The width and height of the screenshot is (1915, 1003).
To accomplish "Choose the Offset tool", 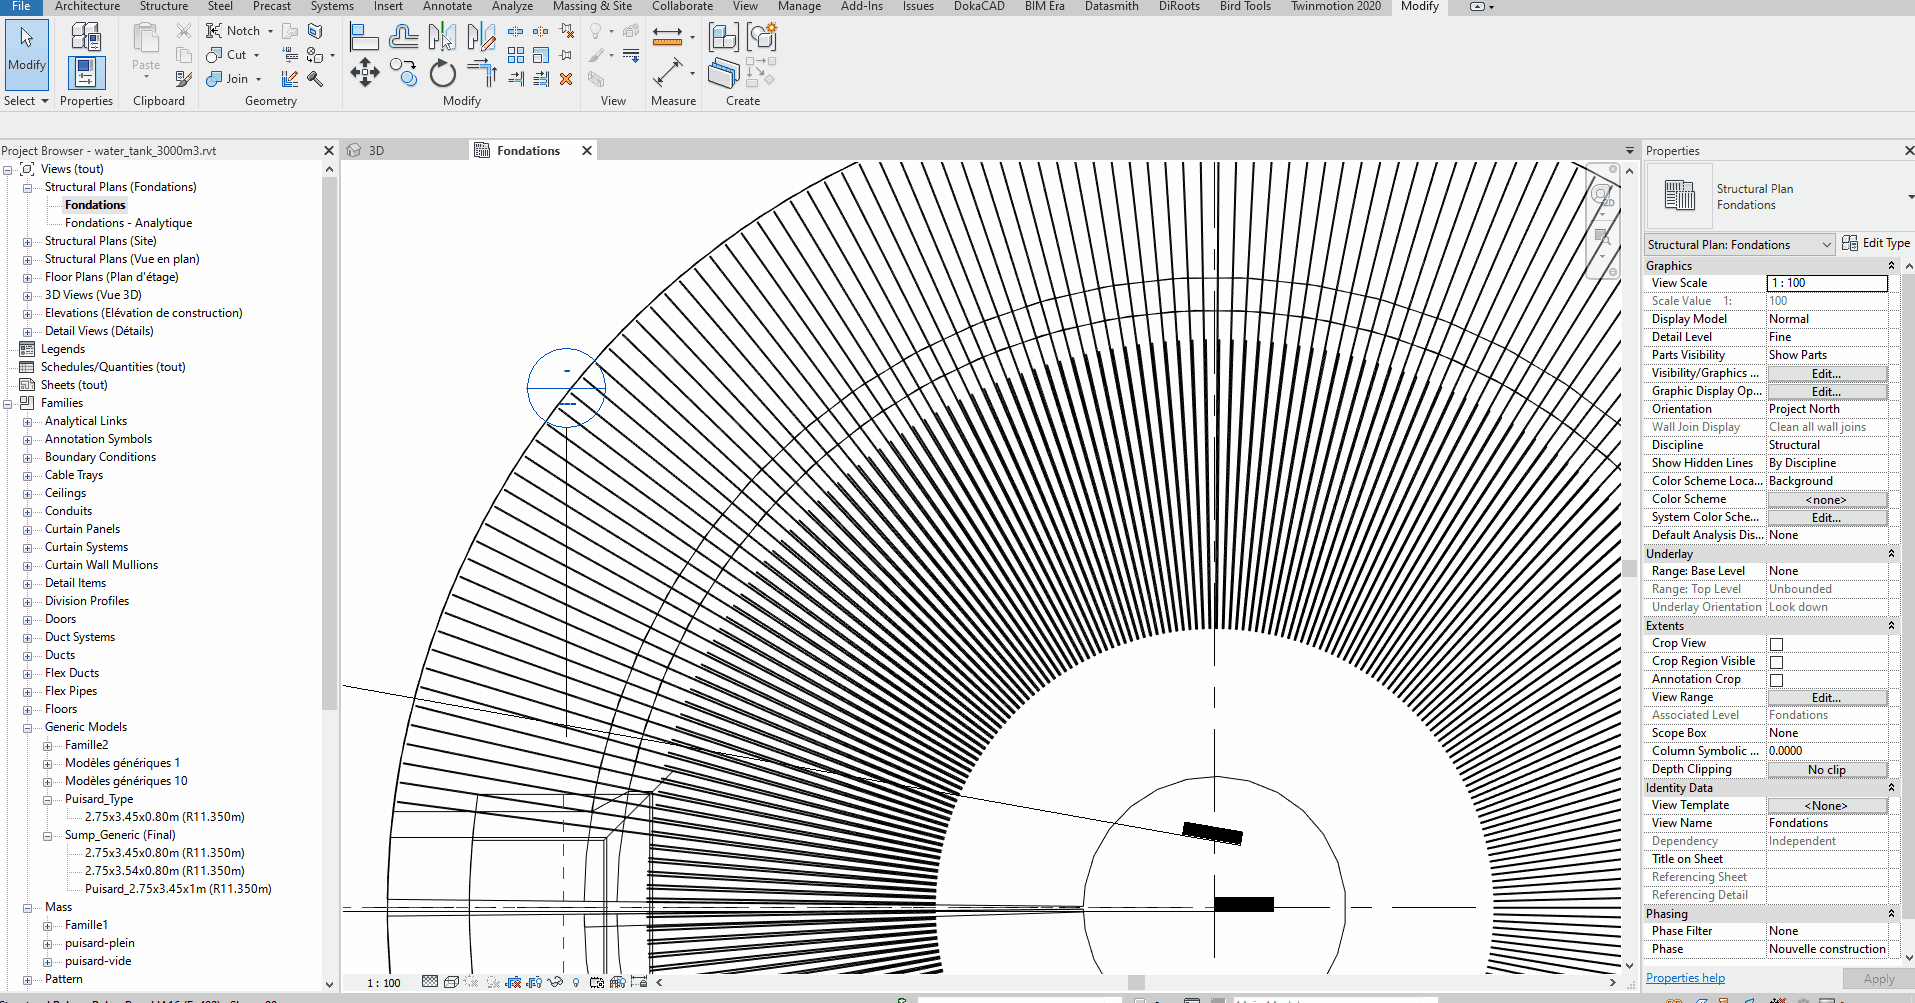I will pos(403,38).
